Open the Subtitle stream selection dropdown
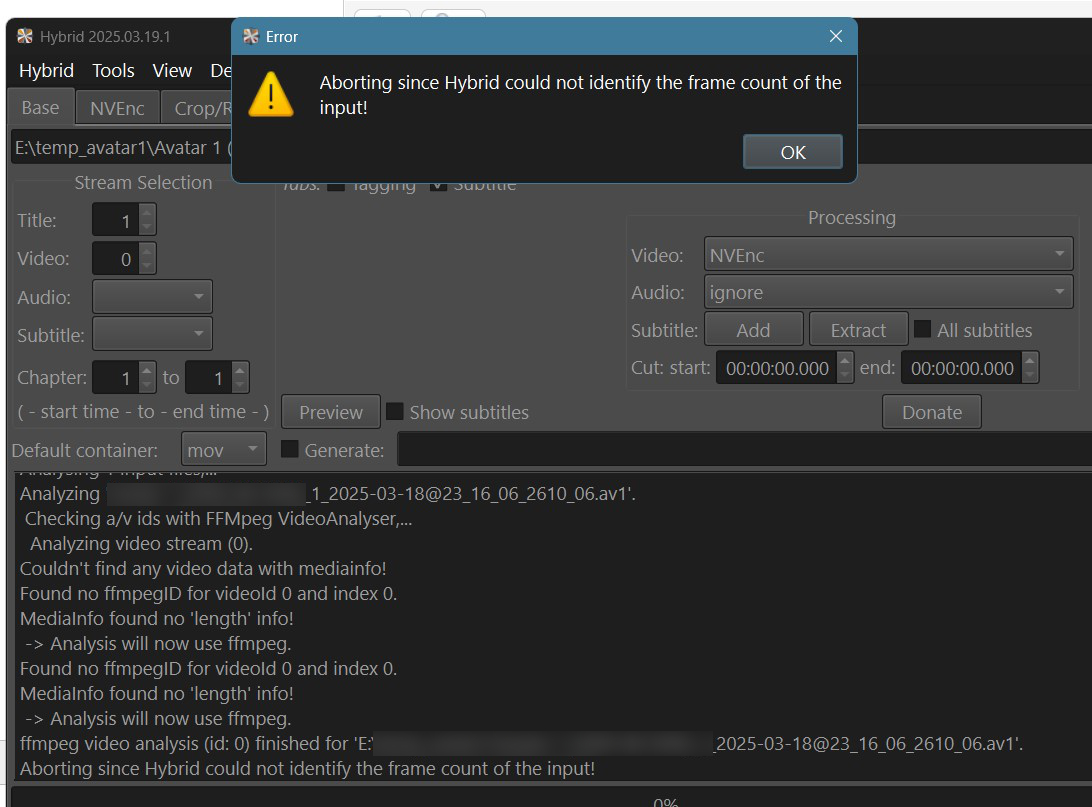Screen dimensions: 1092x807 152,334
